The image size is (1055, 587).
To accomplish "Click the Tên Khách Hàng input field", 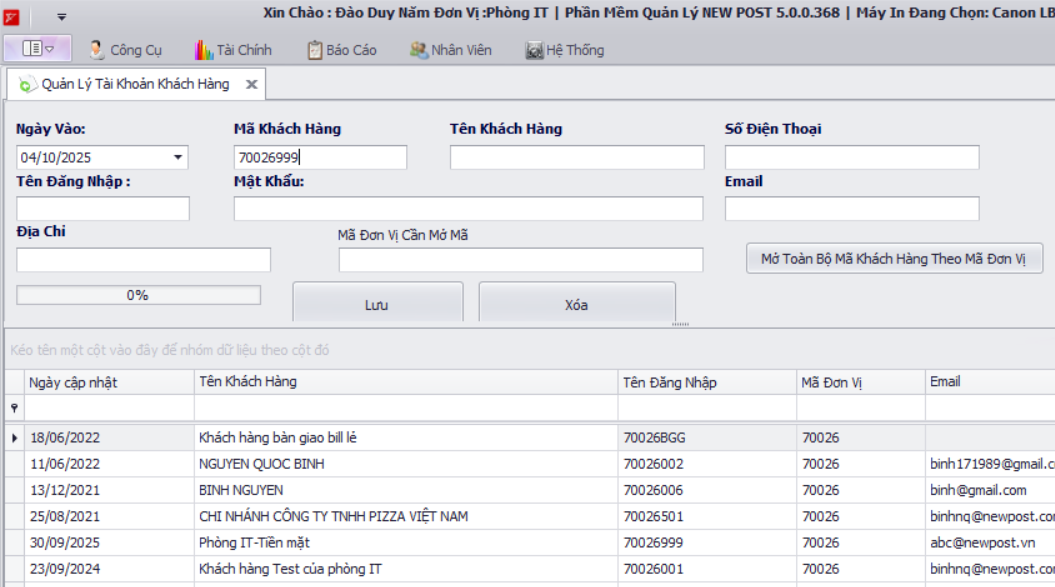I will pos(577,158).
